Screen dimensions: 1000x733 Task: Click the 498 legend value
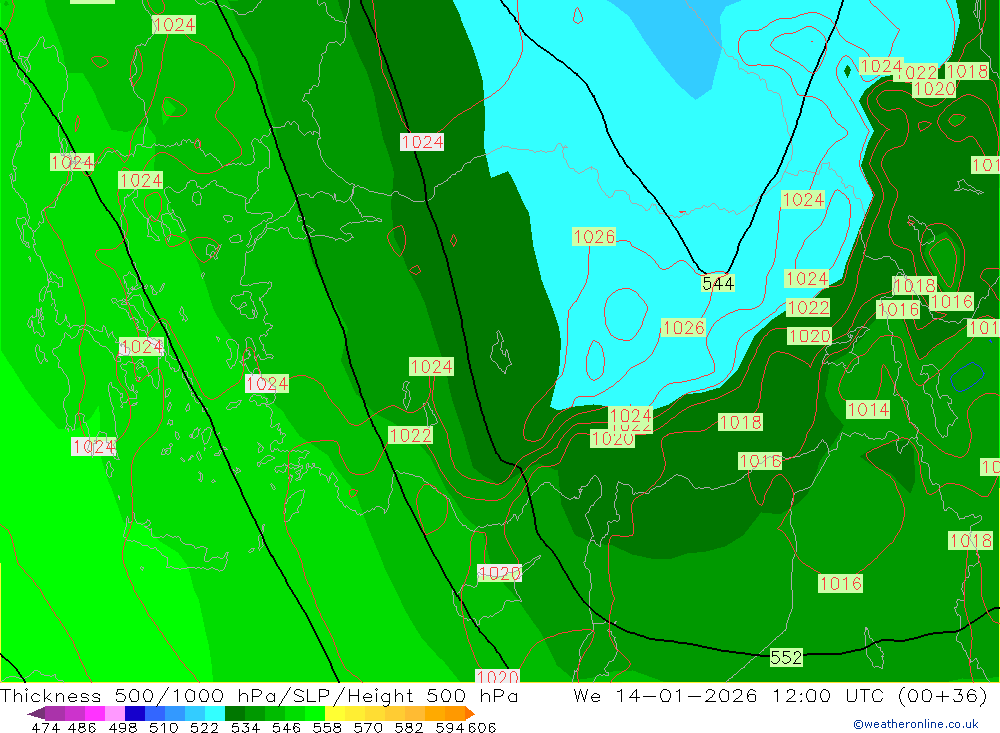point(122,727)
